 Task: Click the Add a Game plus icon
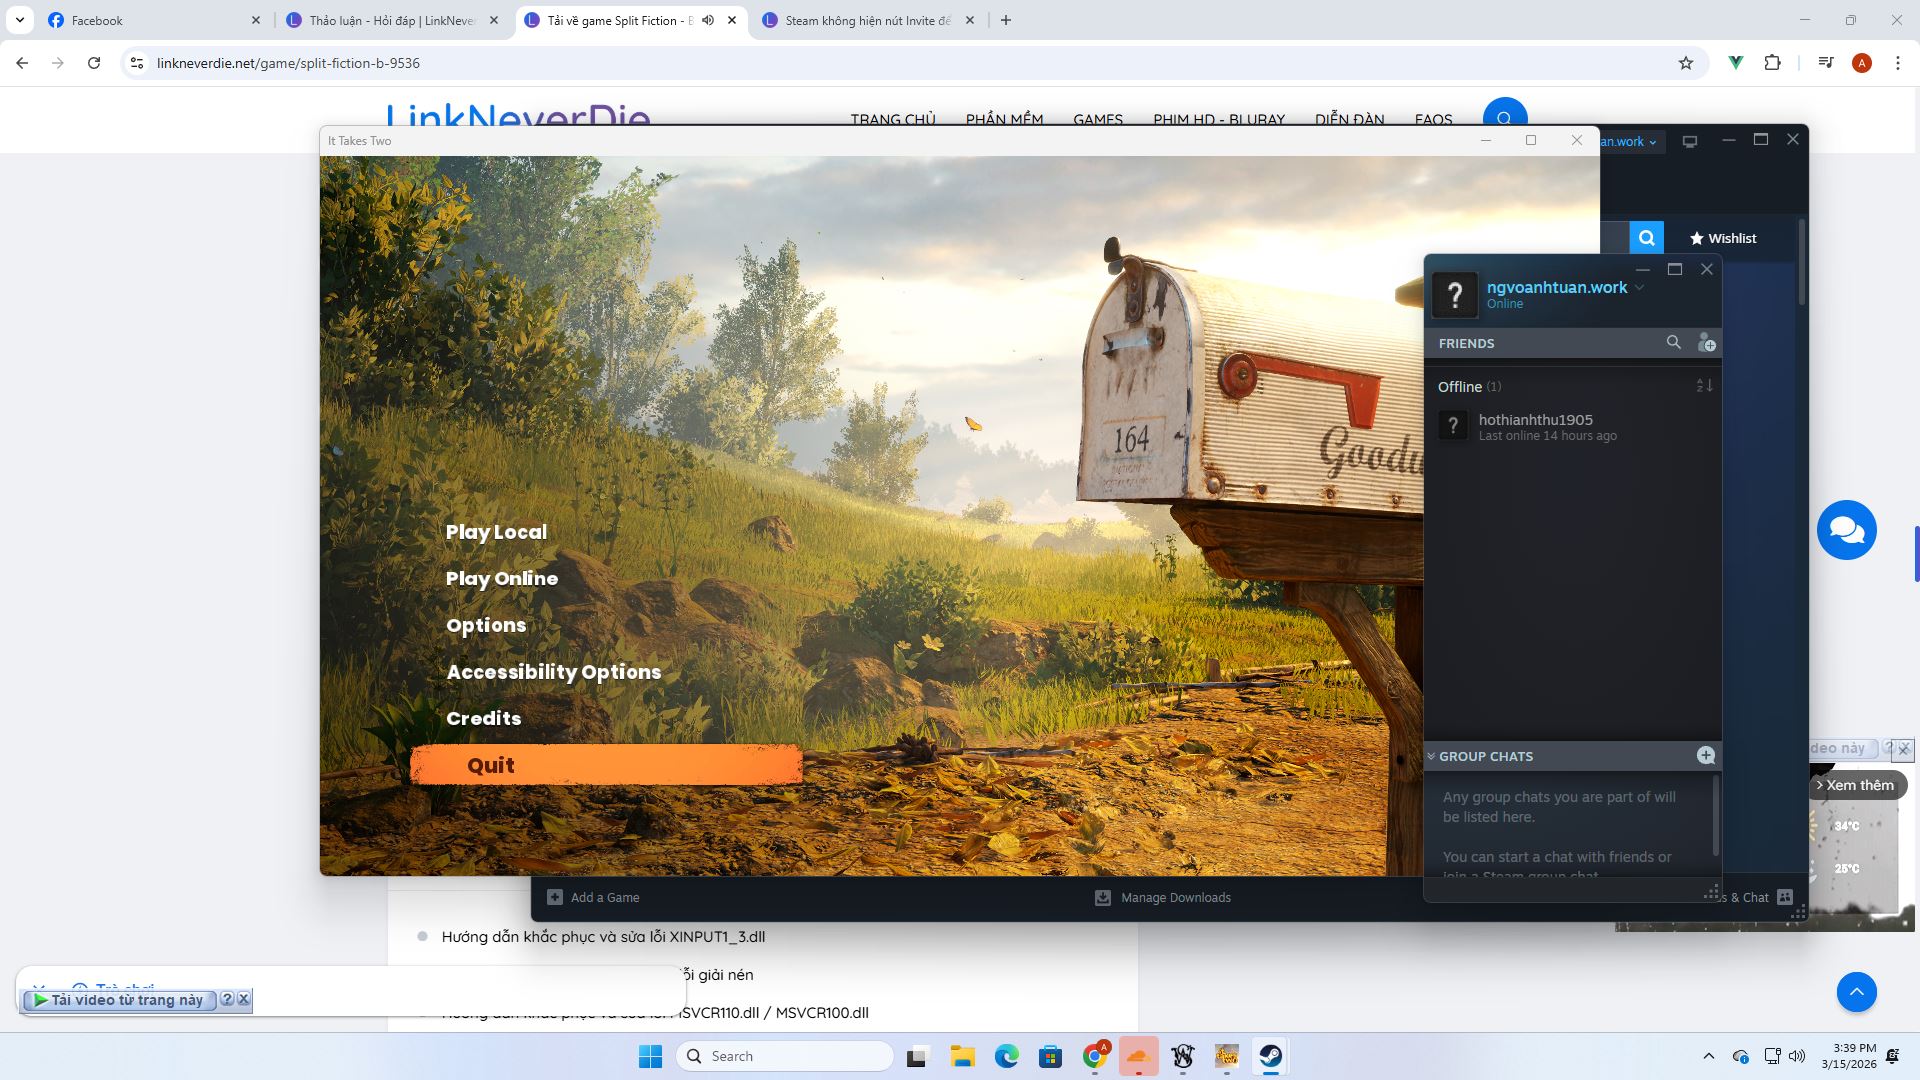click(x=555, y=897)
